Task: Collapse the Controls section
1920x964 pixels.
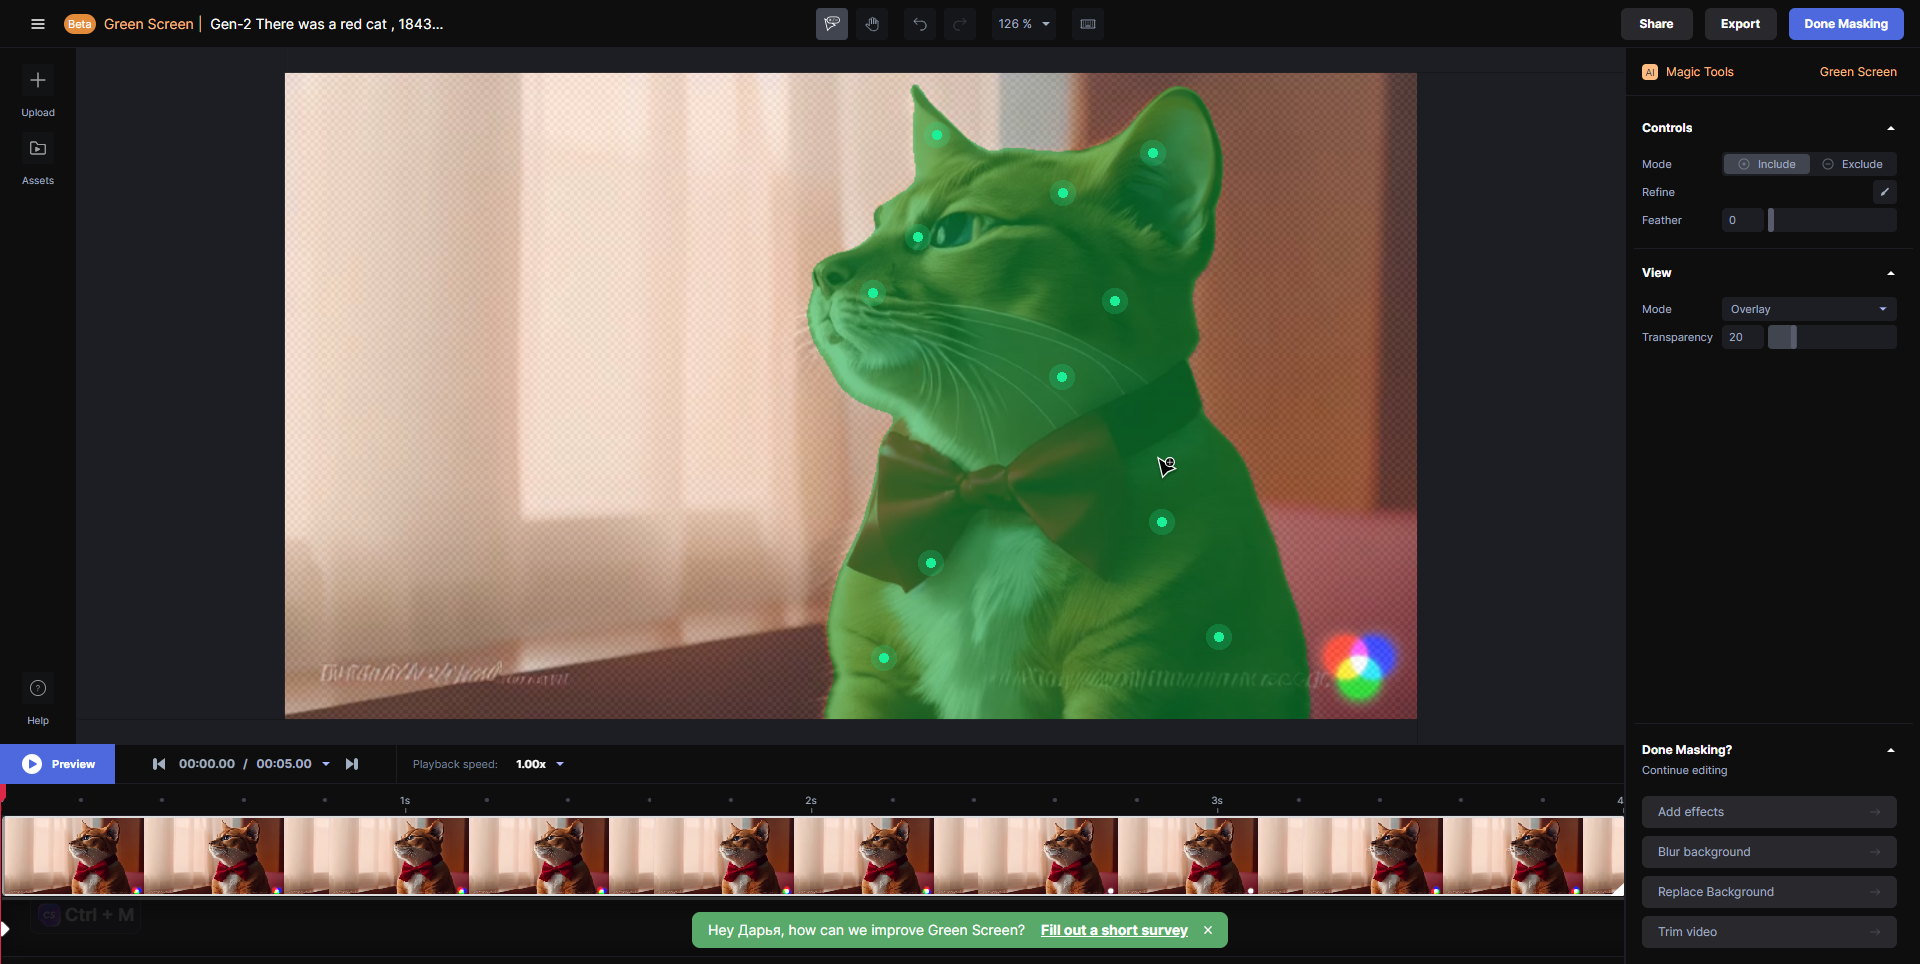Action: coord(1890,128)
